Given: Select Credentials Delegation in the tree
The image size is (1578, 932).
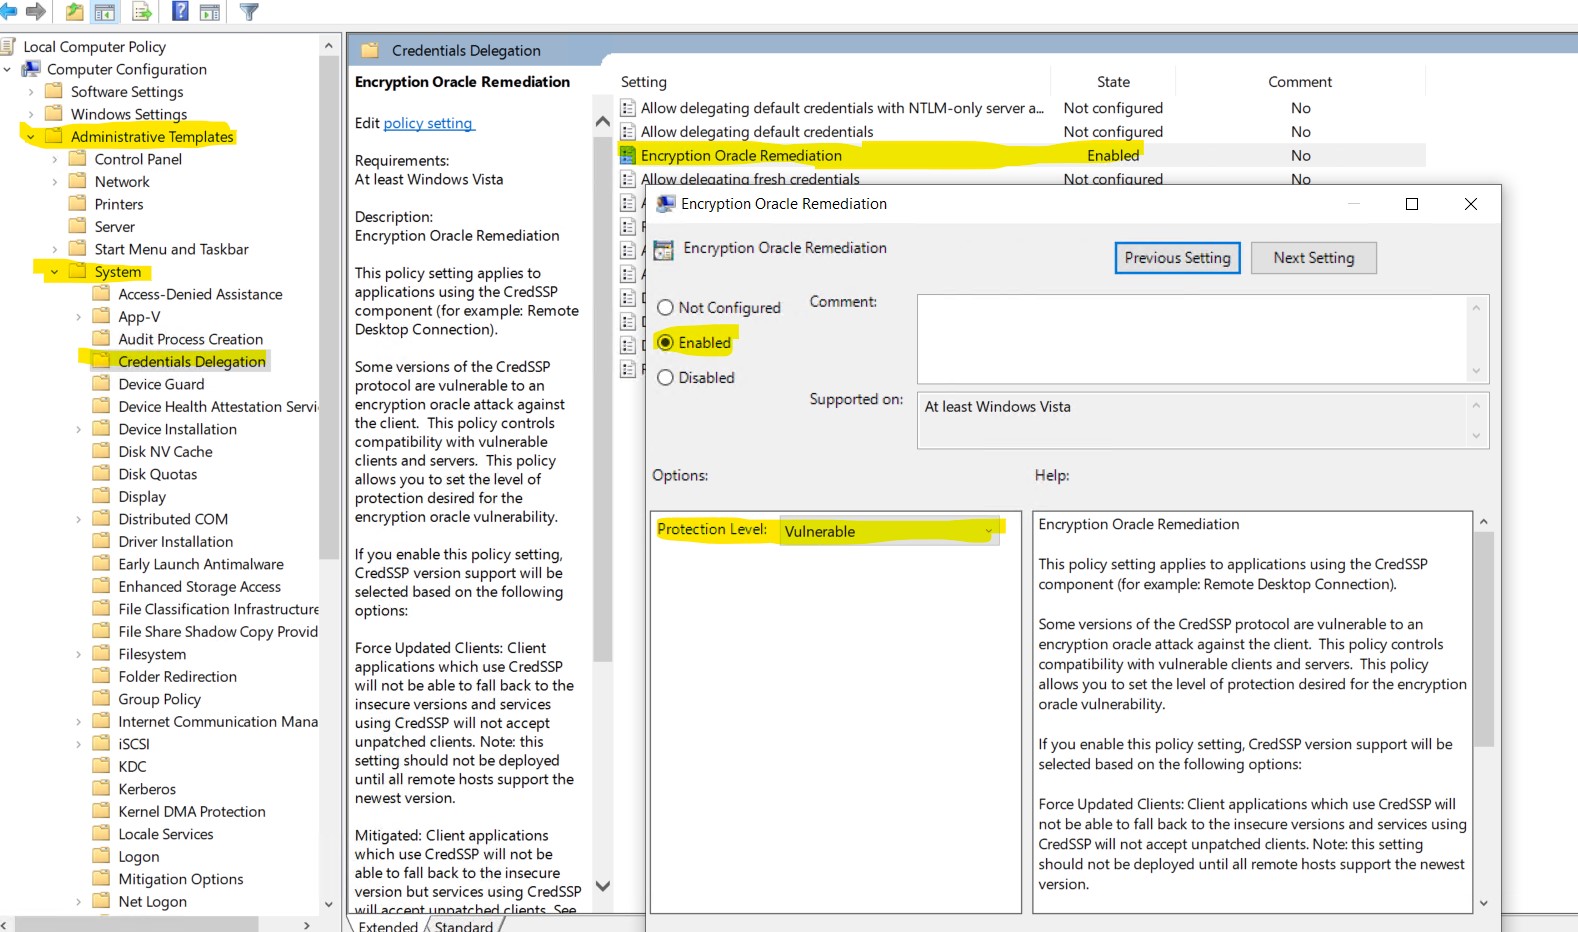Looking at the screenshot, I should 192,361.
